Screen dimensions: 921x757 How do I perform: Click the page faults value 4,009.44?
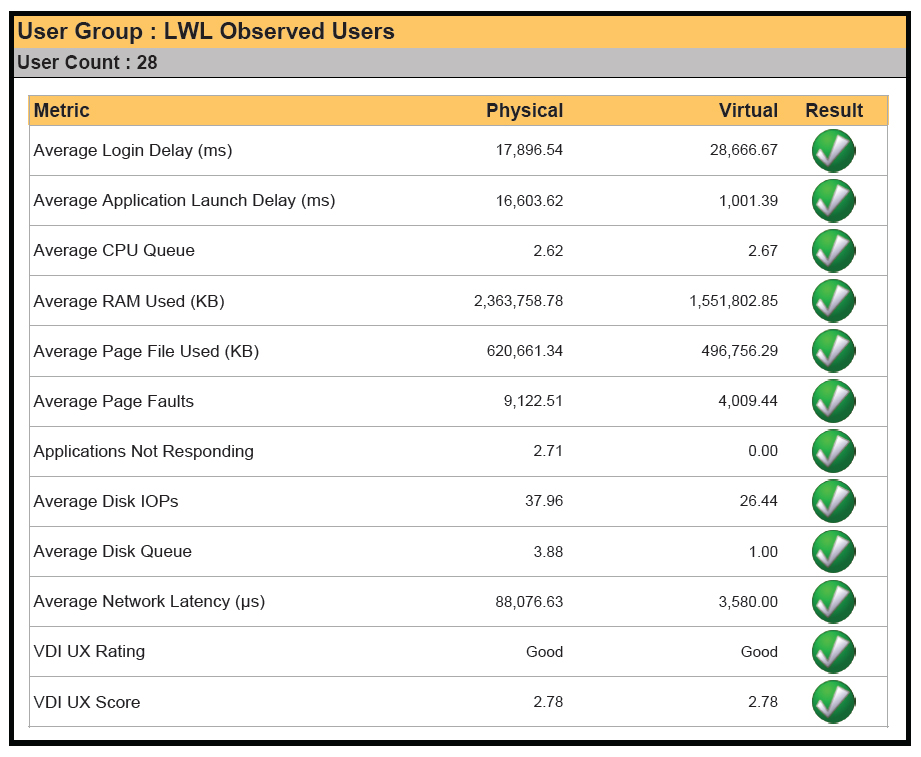coord(748,401)
